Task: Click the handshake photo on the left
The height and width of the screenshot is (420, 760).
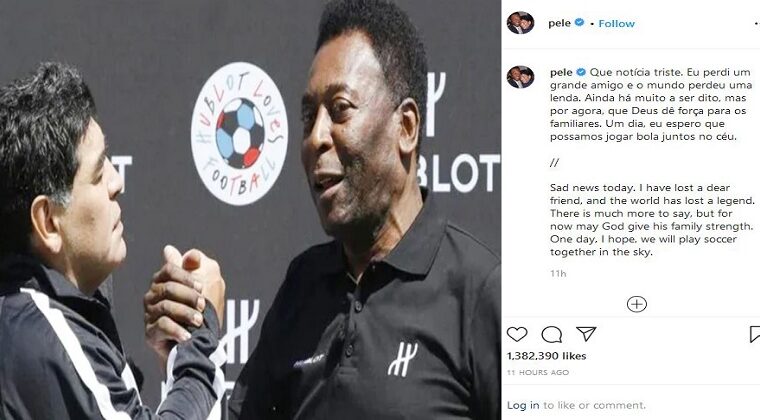Action: [251, 210]
